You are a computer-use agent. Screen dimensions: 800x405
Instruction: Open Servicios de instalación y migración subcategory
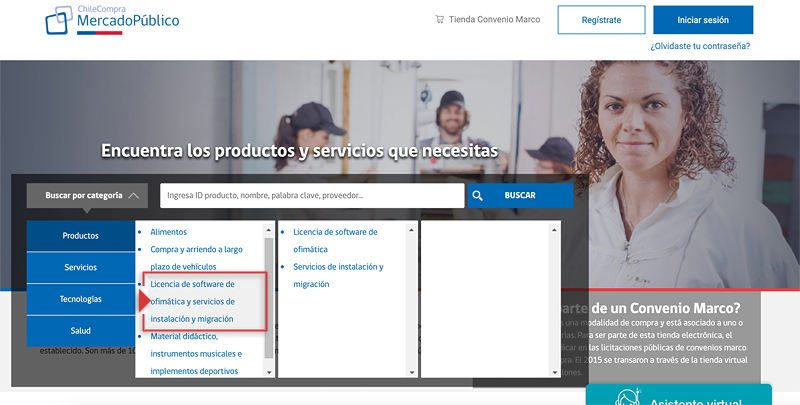[338, 275]
